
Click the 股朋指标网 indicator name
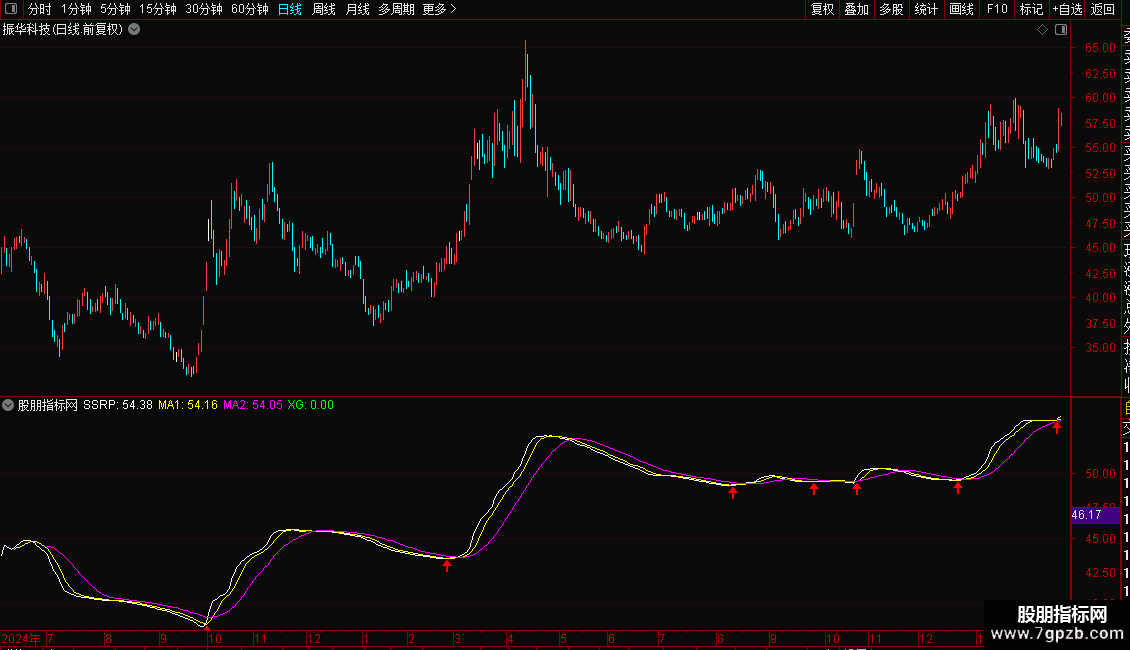[48, 405]
